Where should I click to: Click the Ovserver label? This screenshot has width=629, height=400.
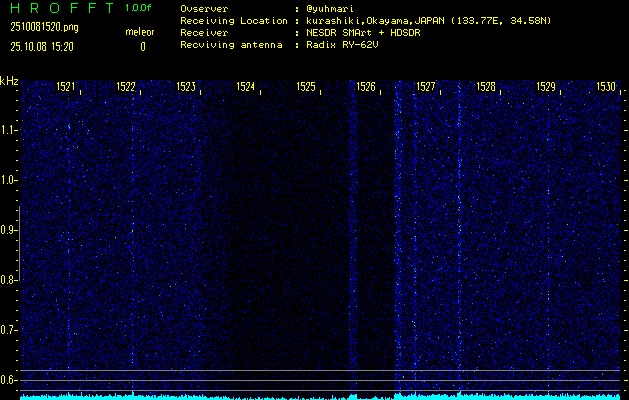tap(204, 8)
